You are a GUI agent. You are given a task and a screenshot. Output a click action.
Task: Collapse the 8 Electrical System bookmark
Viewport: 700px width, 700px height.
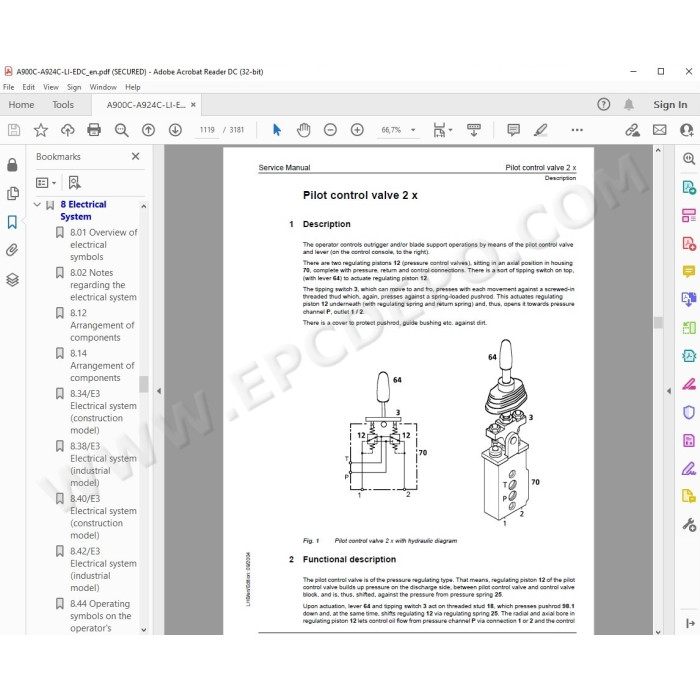[x=38, y=204]
